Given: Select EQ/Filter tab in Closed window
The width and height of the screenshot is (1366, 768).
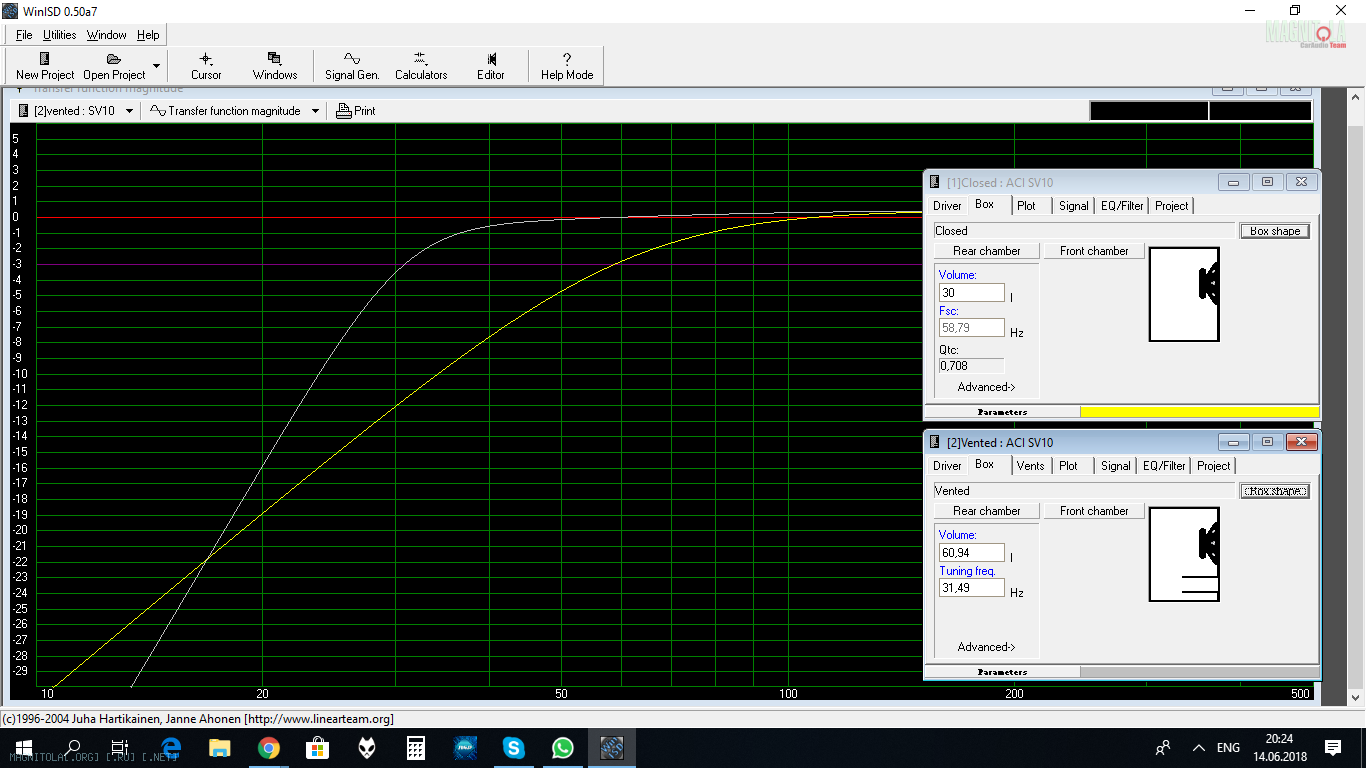Looking at the screenshot, I should (1122, 206).
